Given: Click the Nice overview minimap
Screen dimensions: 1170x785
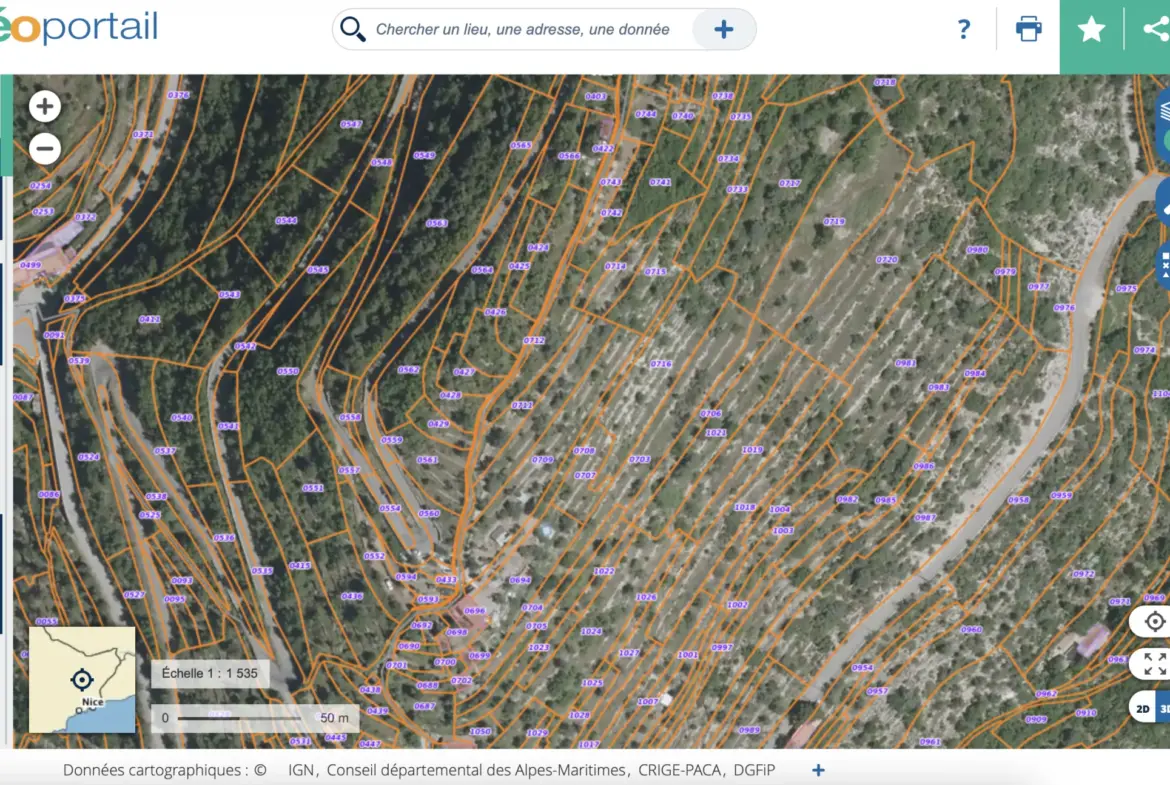Looking at the screenshot, I should click(82, 679).
